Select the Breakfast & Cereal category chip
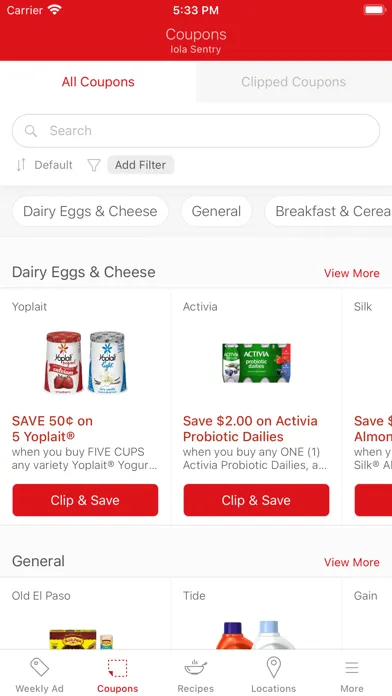 [329, 211]
